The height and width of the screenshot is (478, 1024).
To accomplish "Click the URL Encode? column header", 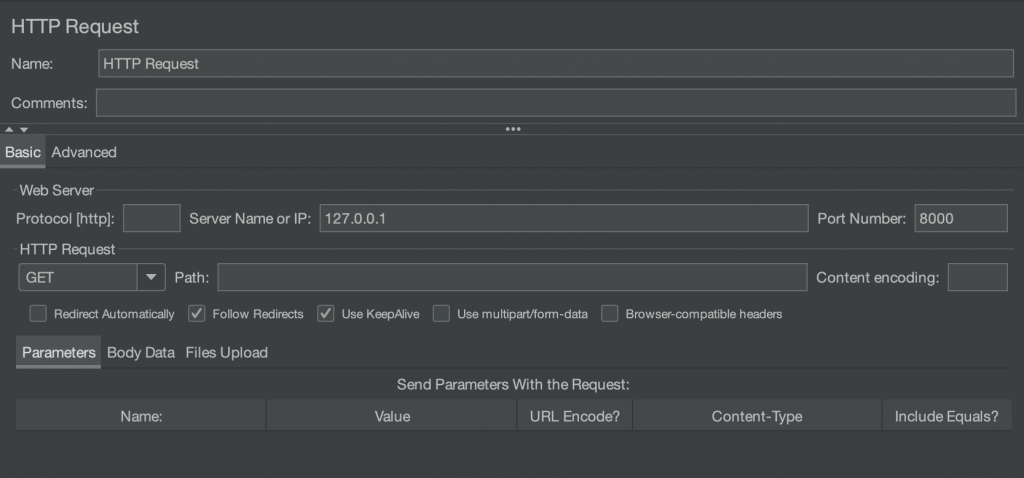I will click(x=575, y=416).
